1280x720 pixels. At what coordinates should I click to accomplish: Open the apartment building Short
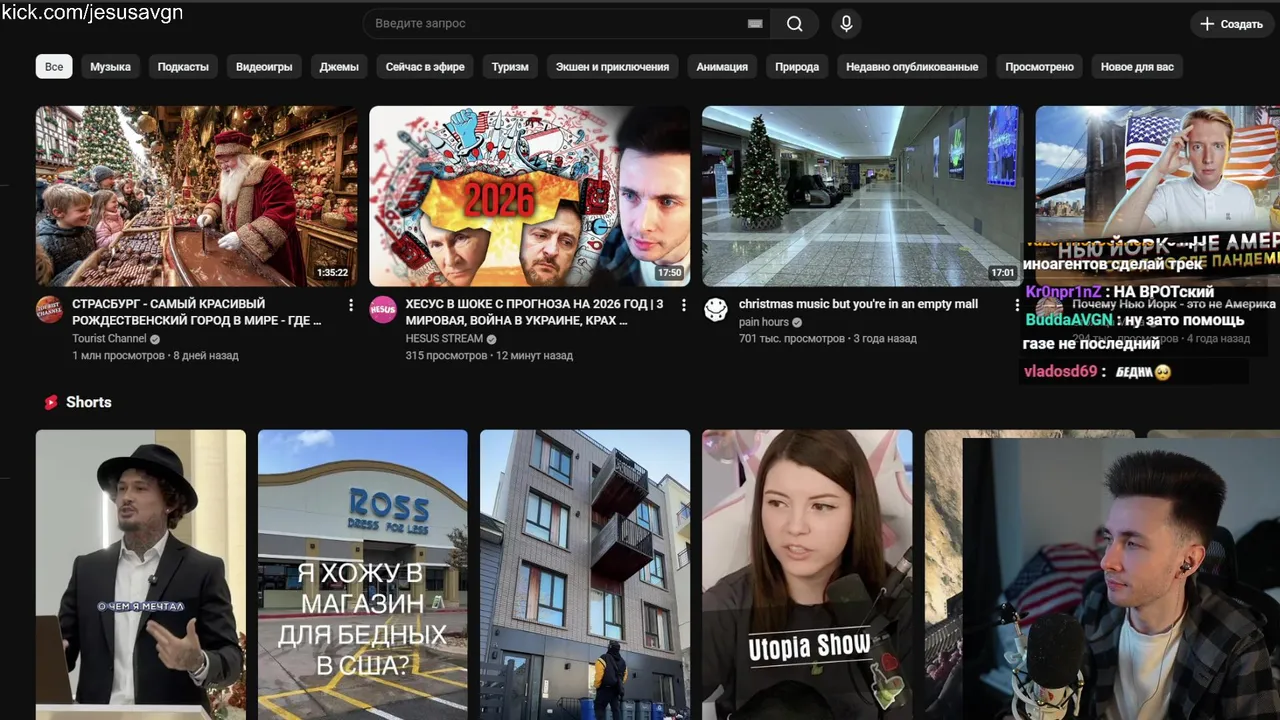[585, 575]
